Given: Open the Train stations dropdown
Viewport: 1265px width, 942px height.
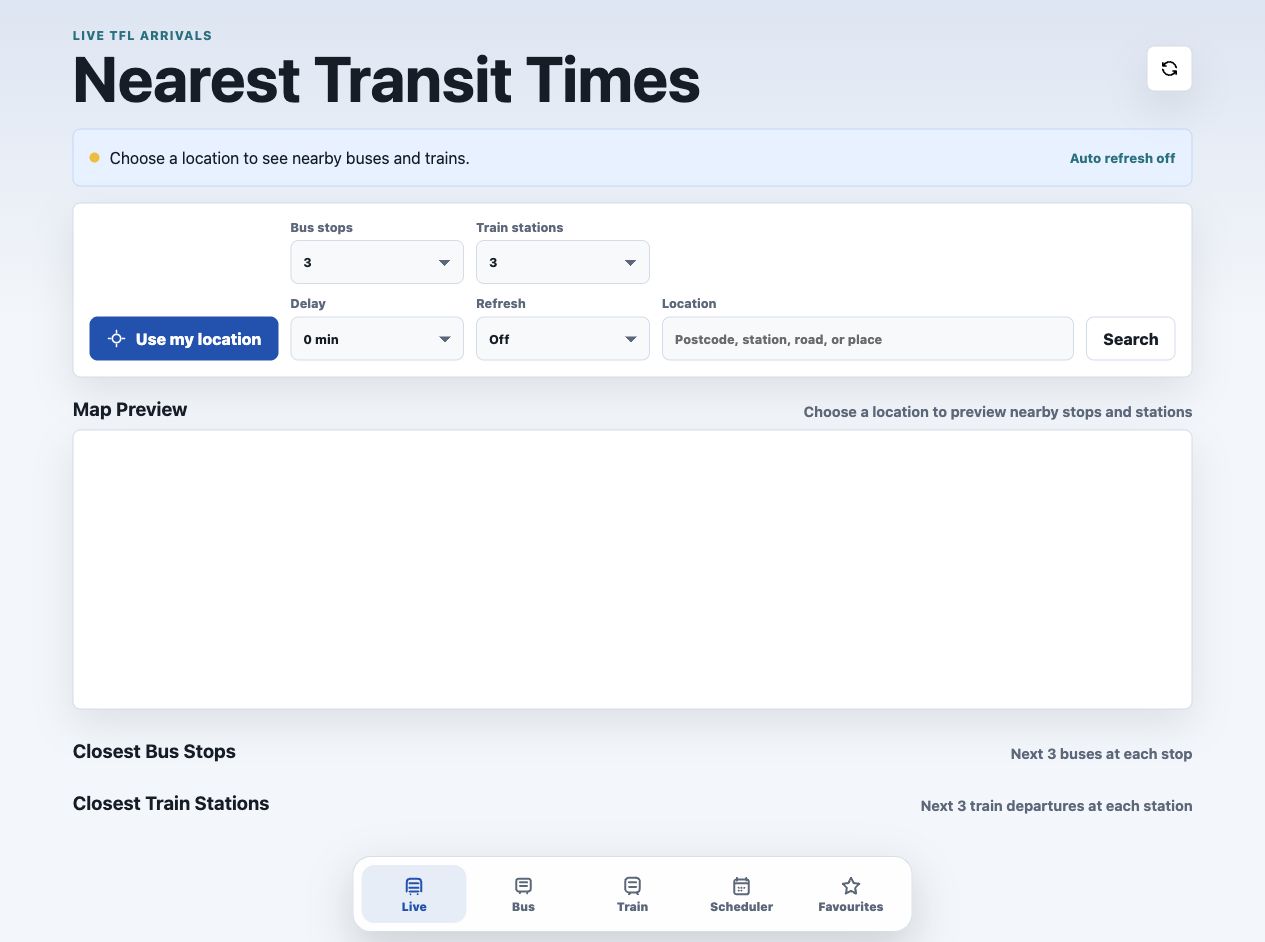Looking at the screenshot, I should (x=563, y=262).
